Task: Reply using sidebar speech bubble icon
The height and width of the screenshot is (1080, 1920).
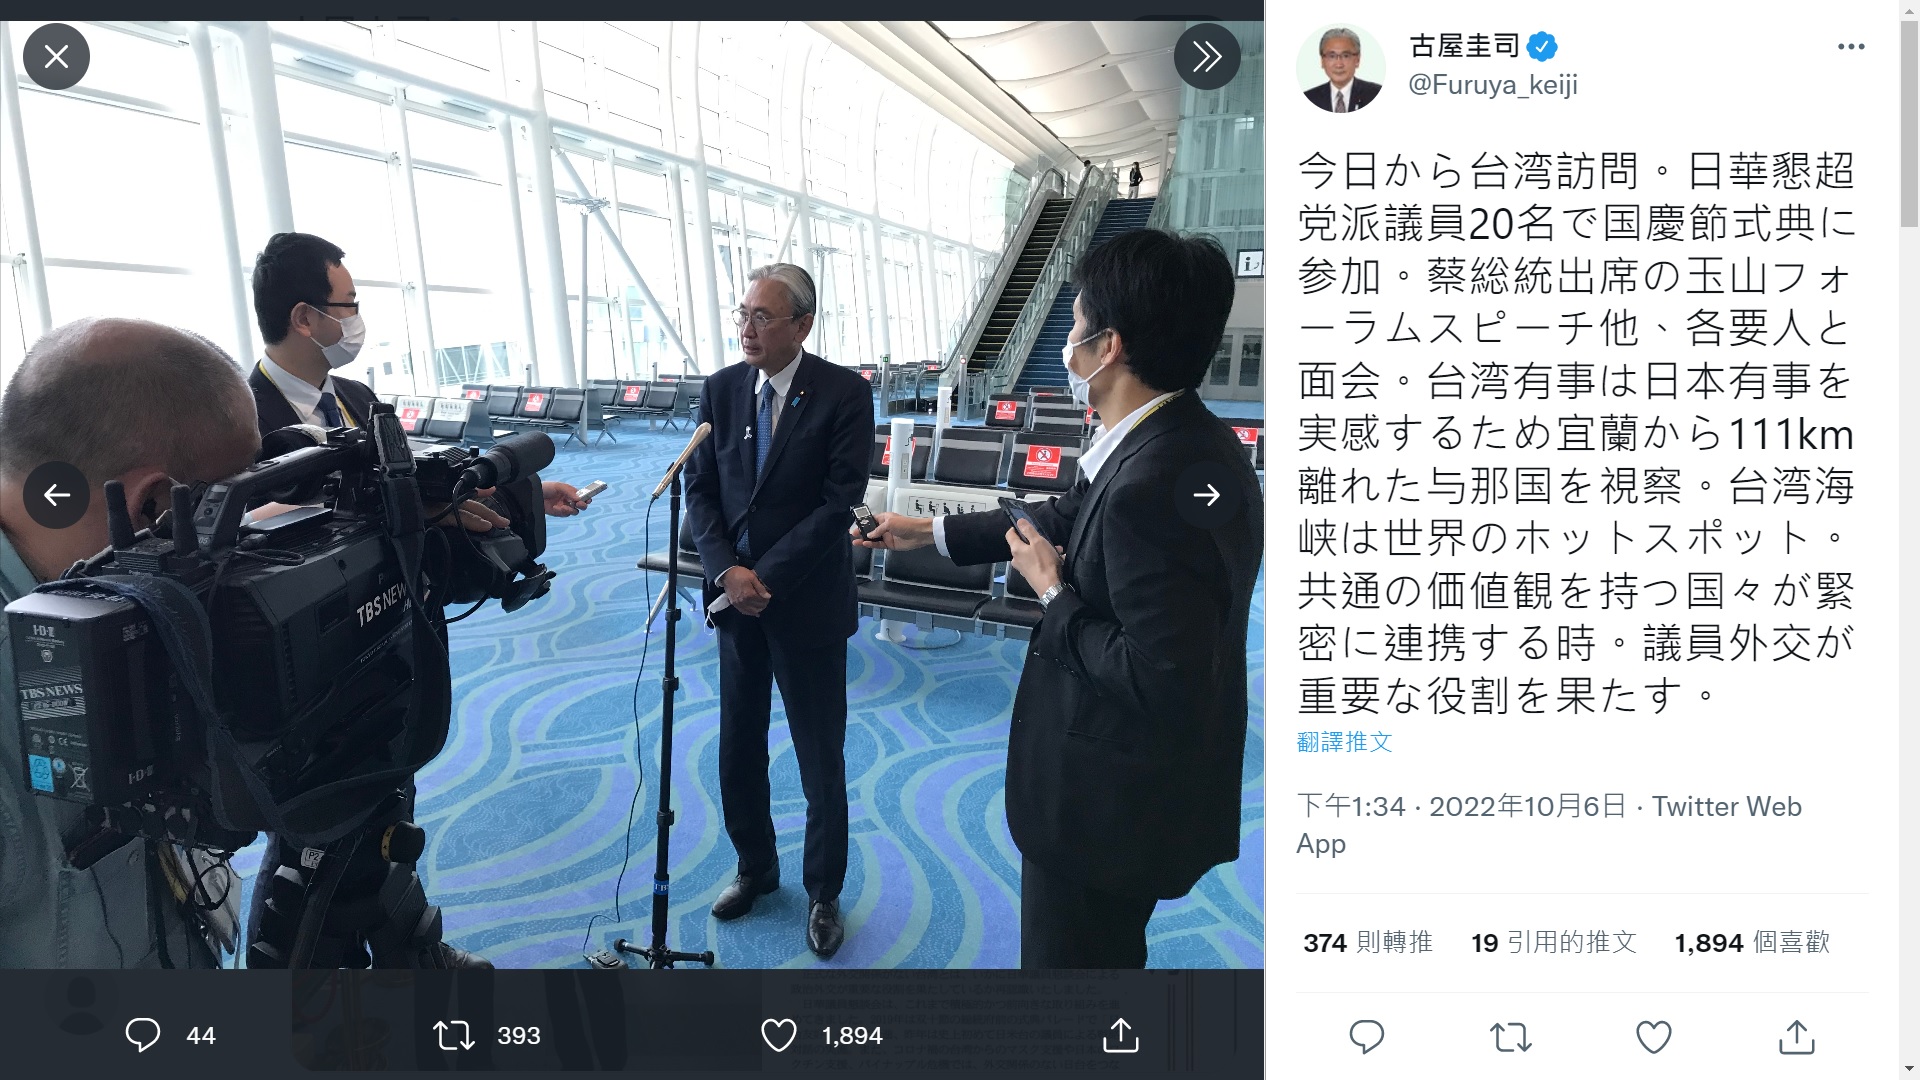Action: [x=1367, y=1037]
